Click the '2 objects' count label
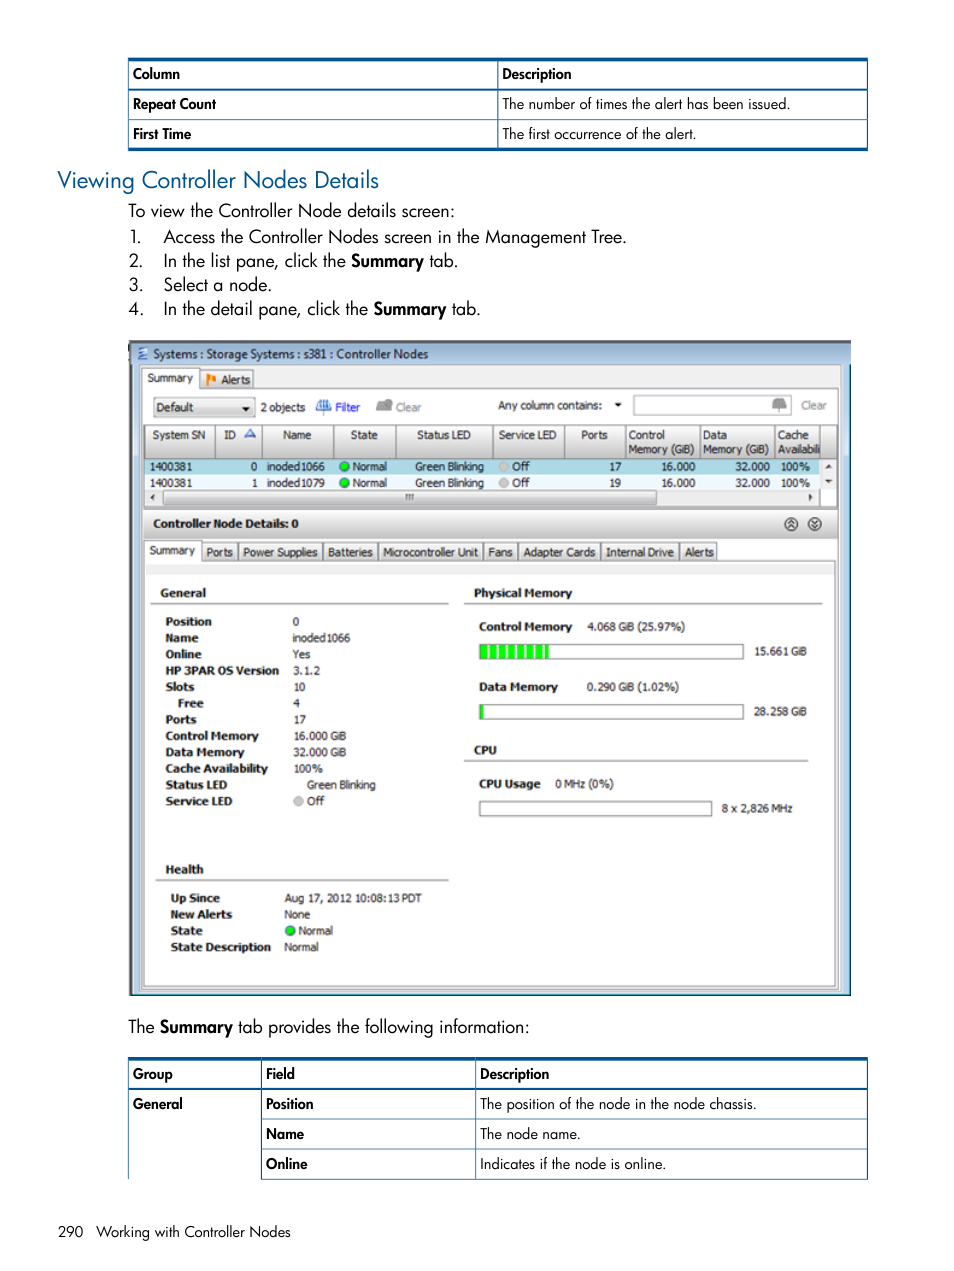 pos(283,407)
